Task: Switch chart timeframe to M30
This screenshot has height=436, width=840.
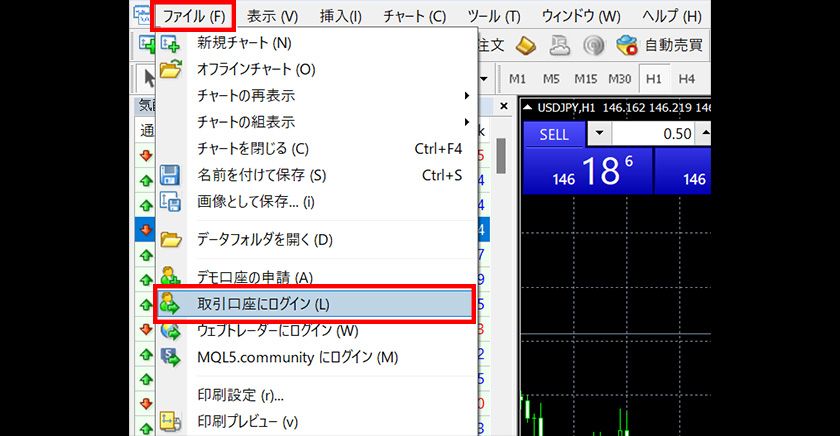Action: 620,79
